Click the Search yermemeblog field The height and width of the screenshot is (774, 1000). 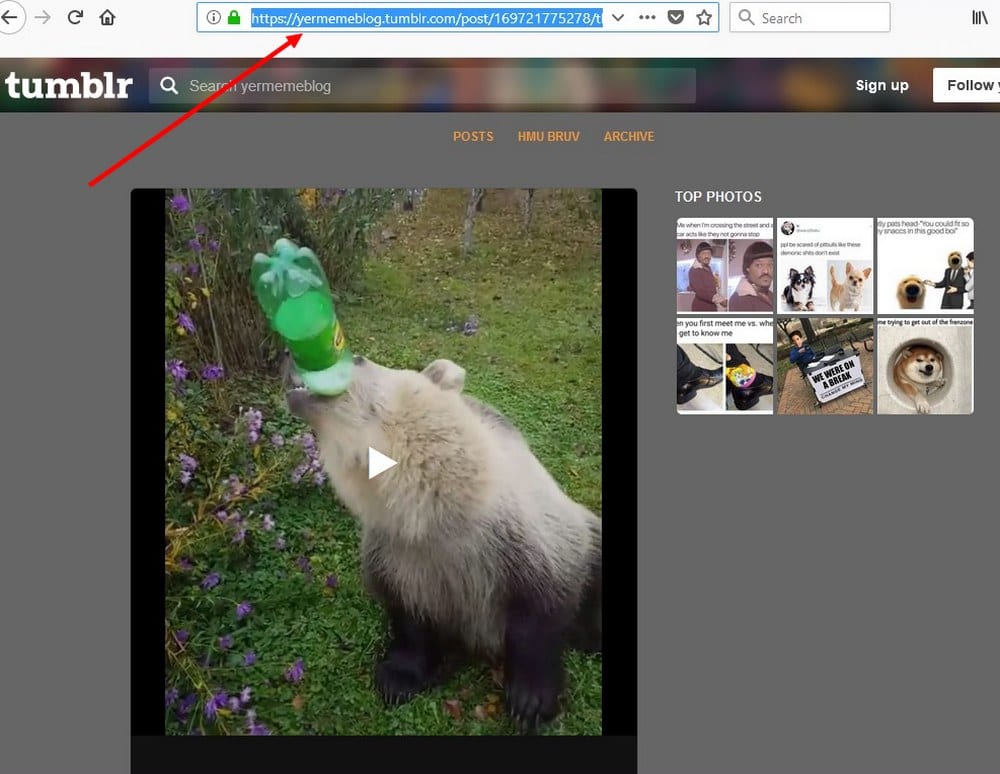422,85
